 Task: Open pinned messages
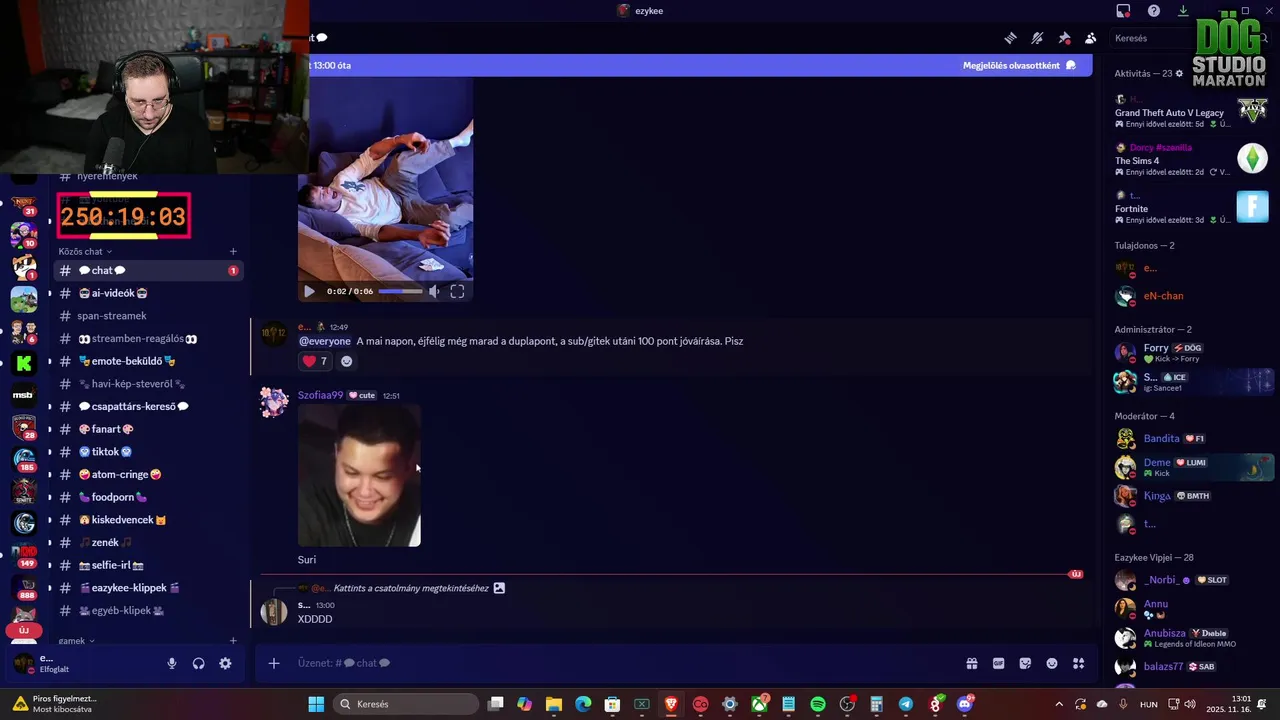(x=1064, y=38)
